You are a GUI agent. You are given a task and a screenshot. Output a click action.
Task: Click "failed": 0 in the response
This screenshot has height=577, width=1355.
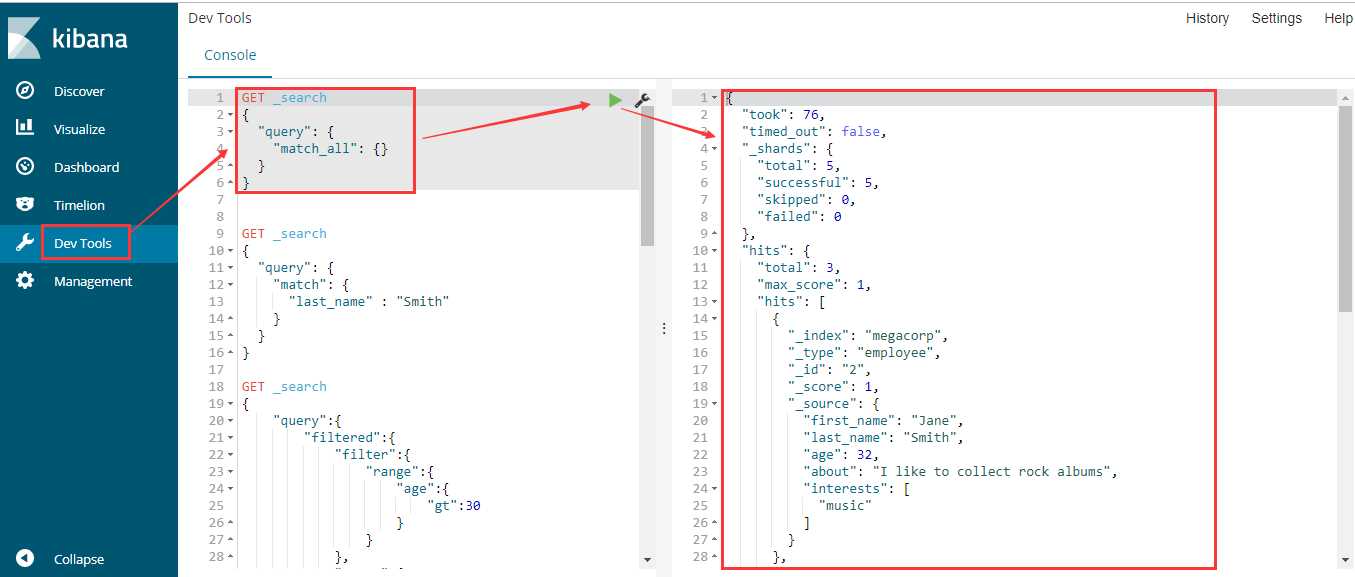click(x=799, y=217)
